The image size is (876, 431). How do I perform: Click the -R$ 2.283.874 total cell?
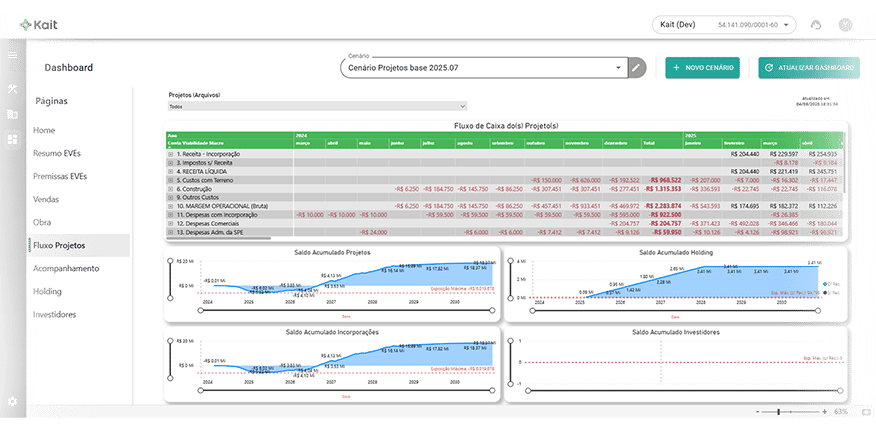(663, 206)
